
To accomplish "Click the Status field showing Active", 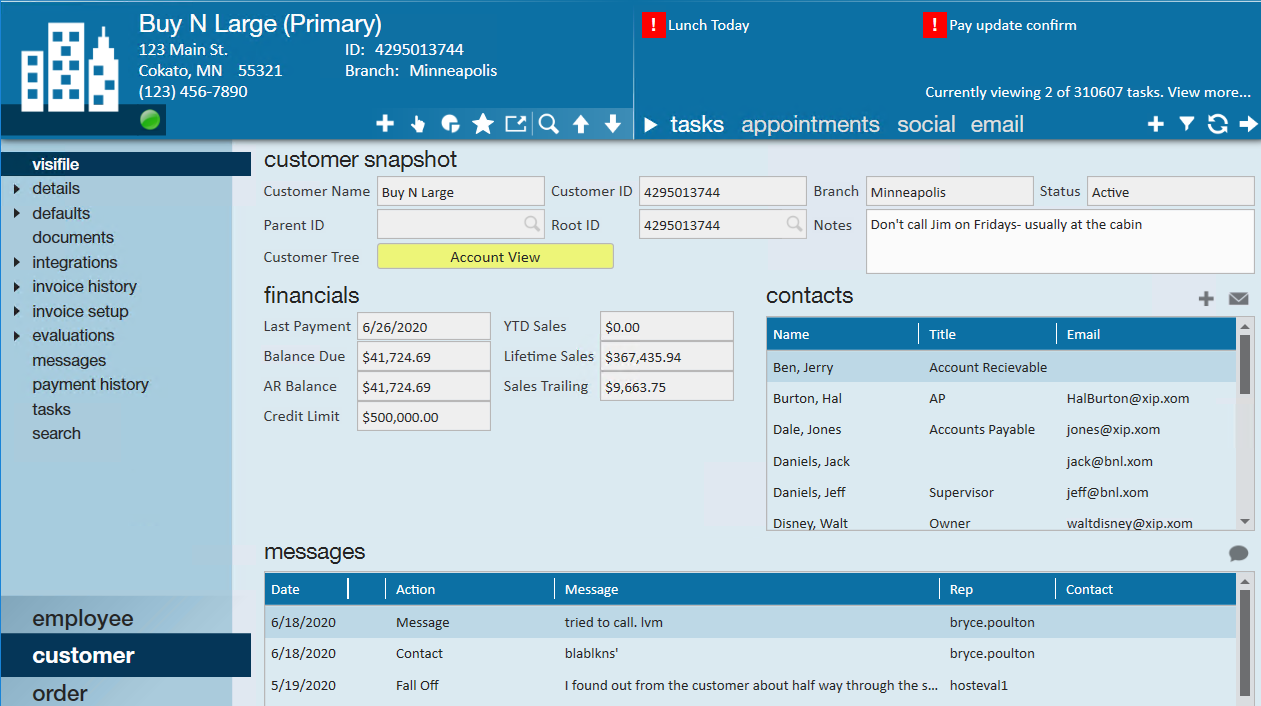I will pos(1170,192).
